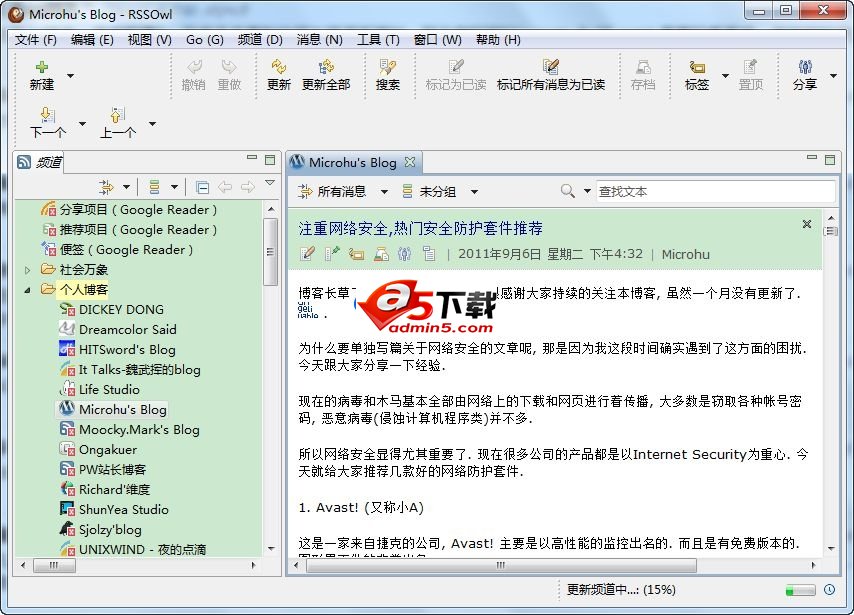This screenshot has width=854, height=615.
Task: Click the 置顶 (Sticky) toolbar icon
Action: 751,67
